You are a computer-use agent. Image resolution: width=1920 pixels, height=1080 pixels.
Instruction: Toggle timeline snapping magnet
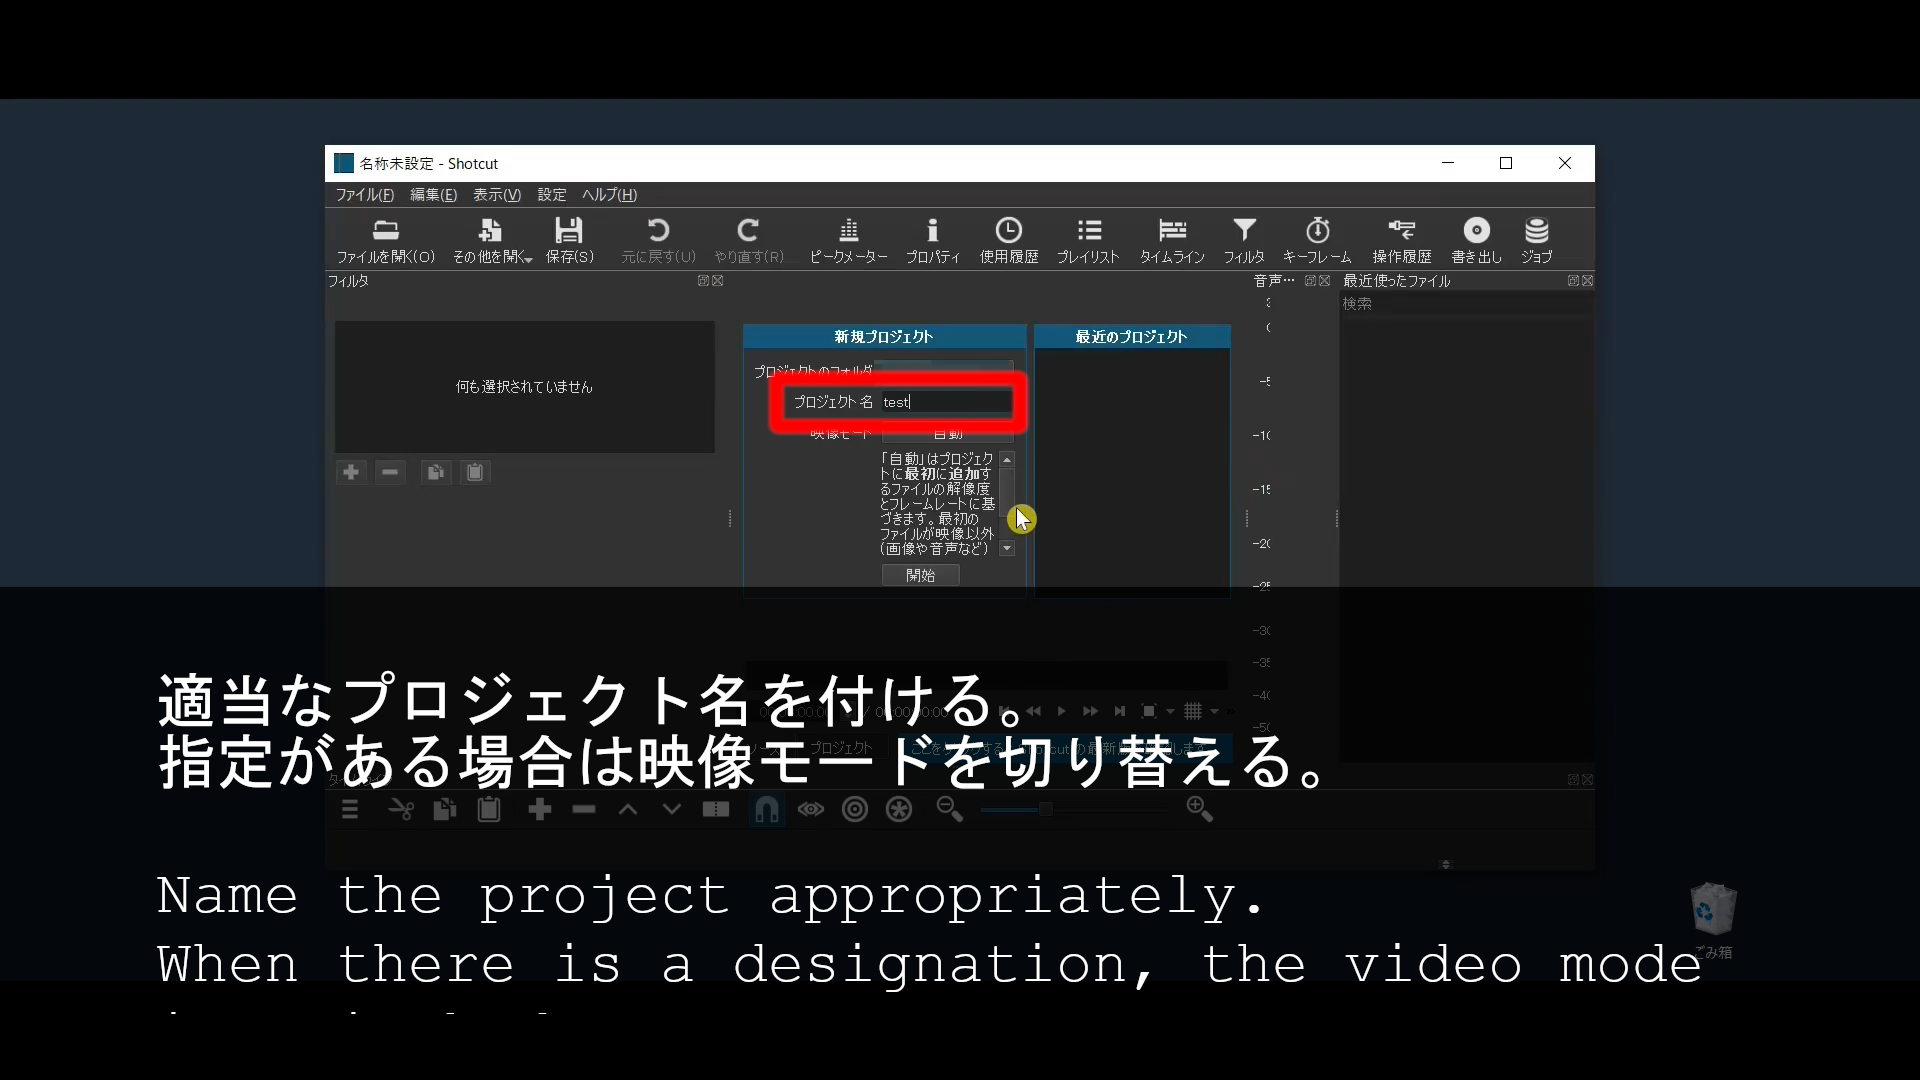[x=766, y=809]
